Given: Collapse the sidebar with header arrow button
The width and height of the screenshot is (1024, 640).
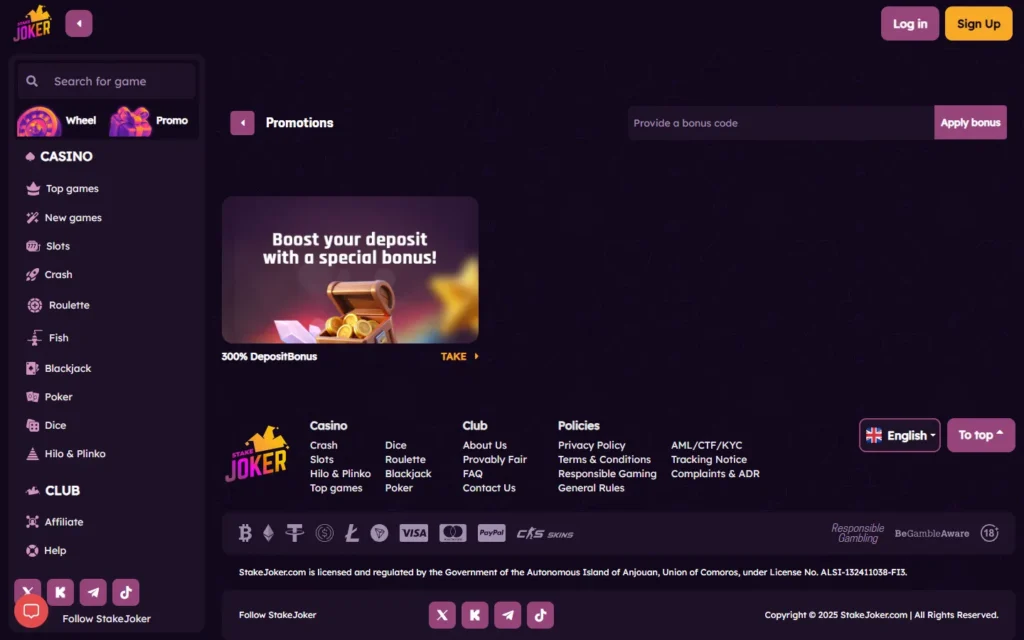Looking at the screenshot, I should (79, 24).
